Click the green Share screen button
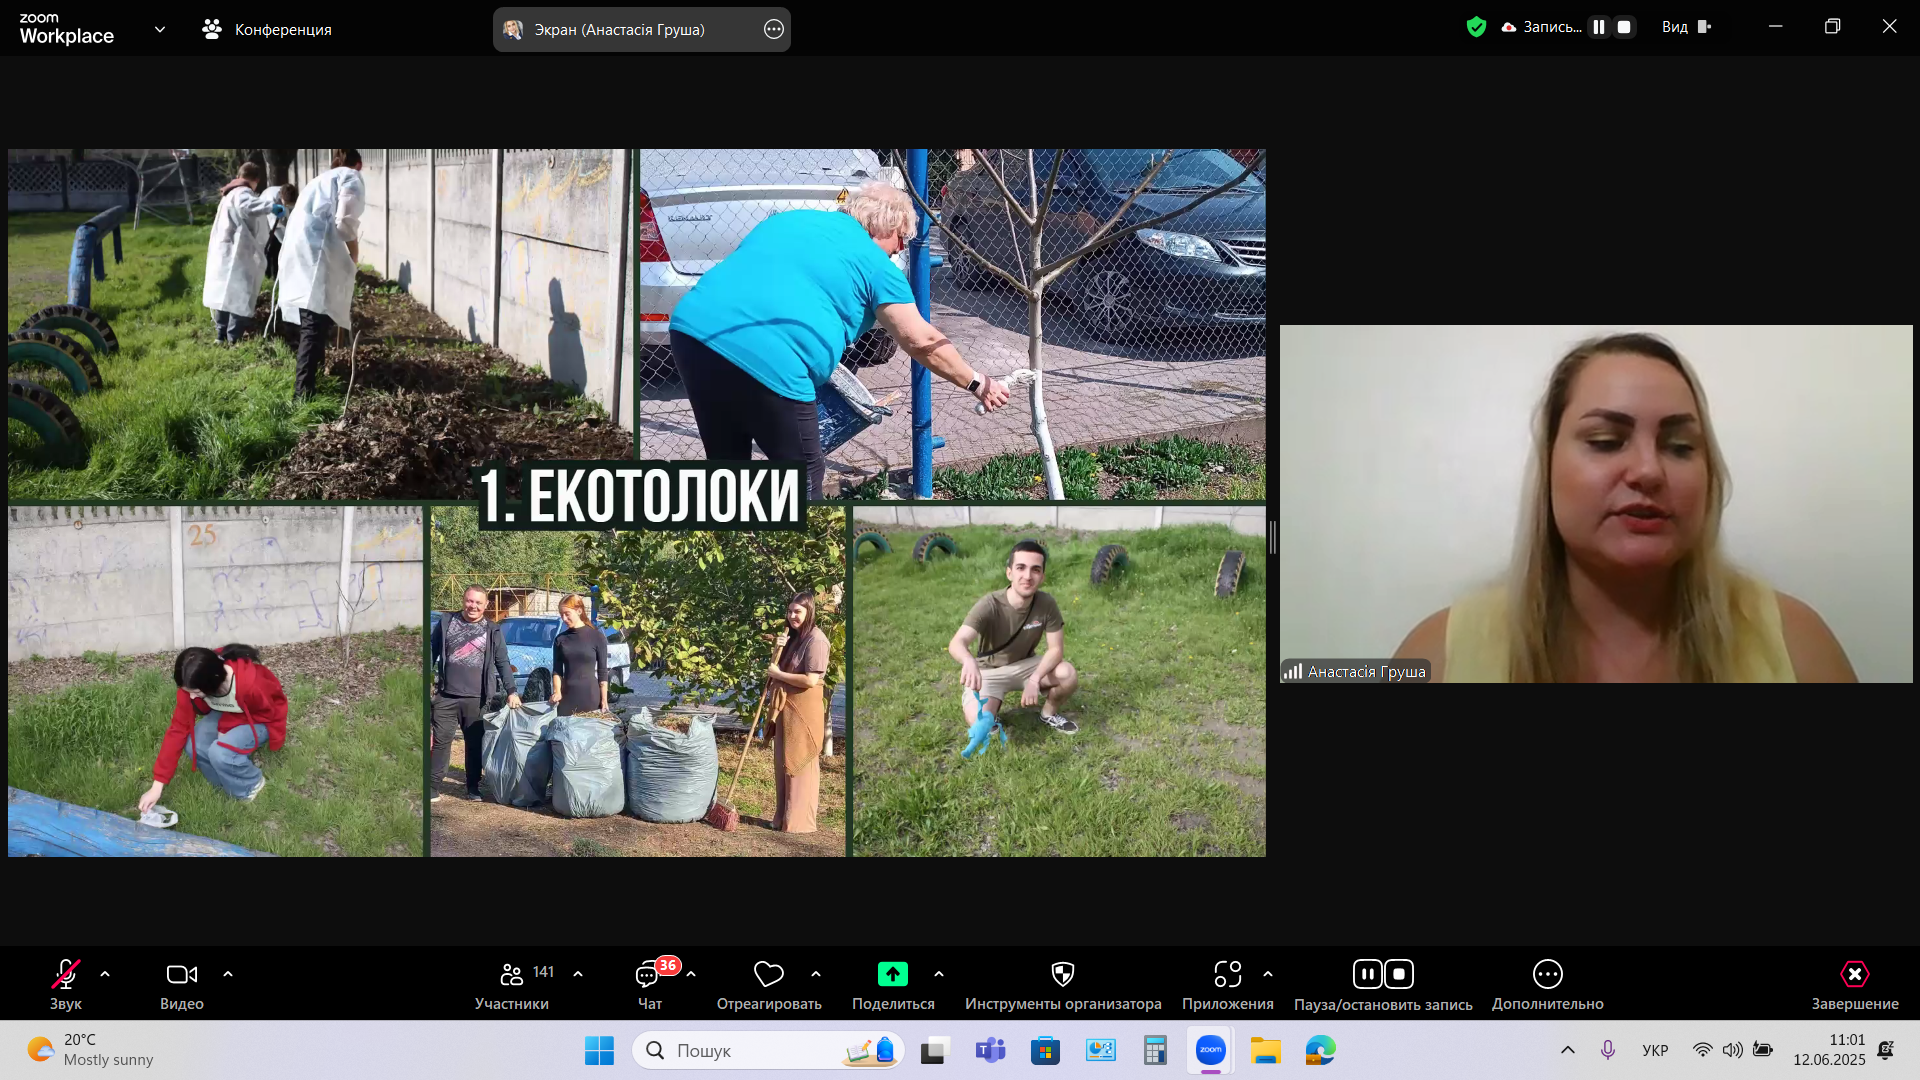 (x=892, y=974)
